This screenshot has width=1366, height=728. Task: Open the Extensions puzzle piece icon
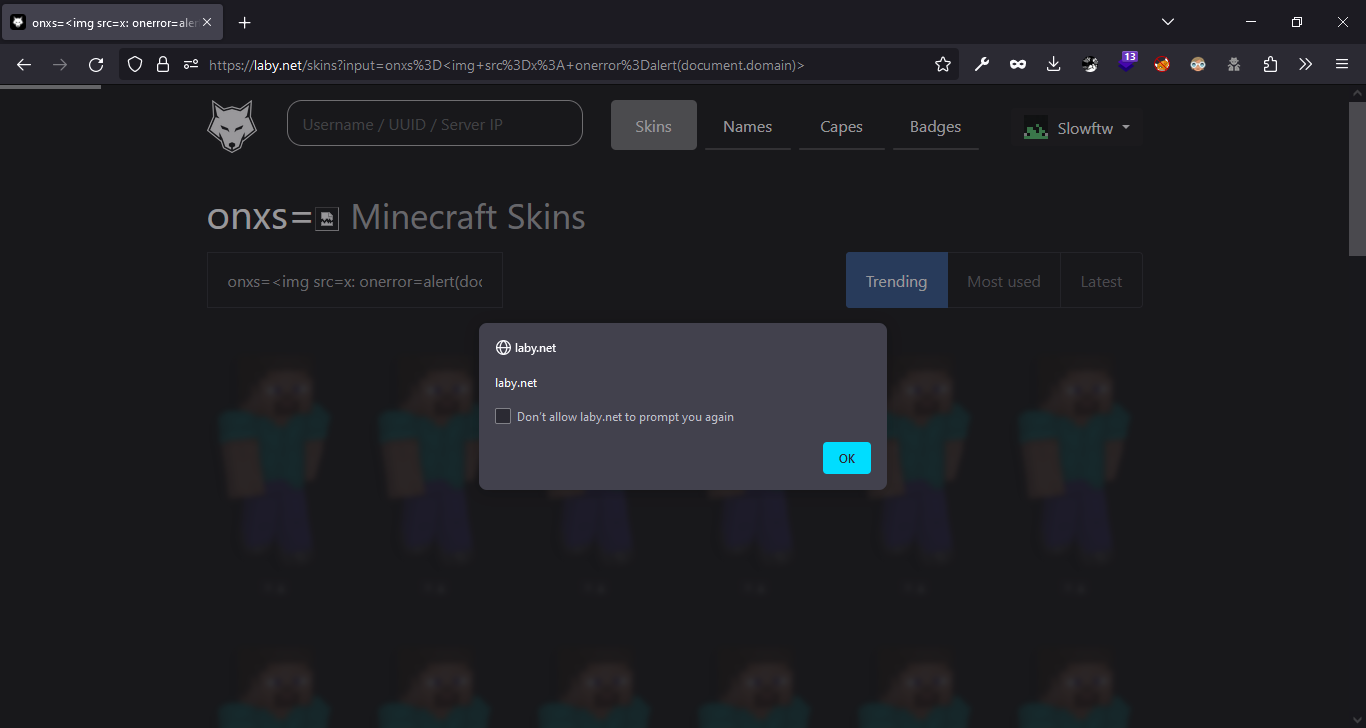pos(1270,64)
